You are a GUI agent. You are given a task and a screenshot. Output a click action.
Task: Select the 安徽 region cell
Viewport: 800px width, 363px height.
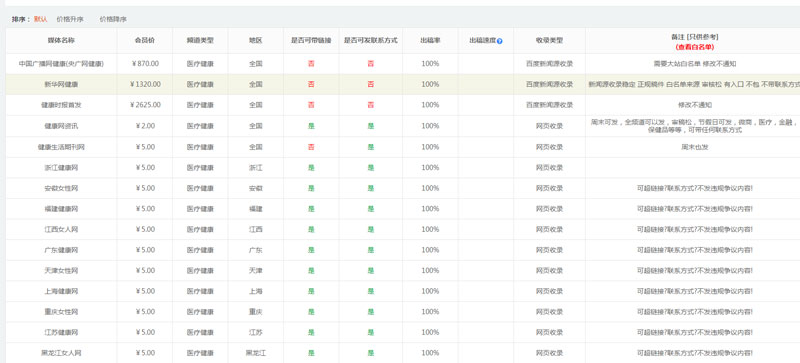pos(256,188)
